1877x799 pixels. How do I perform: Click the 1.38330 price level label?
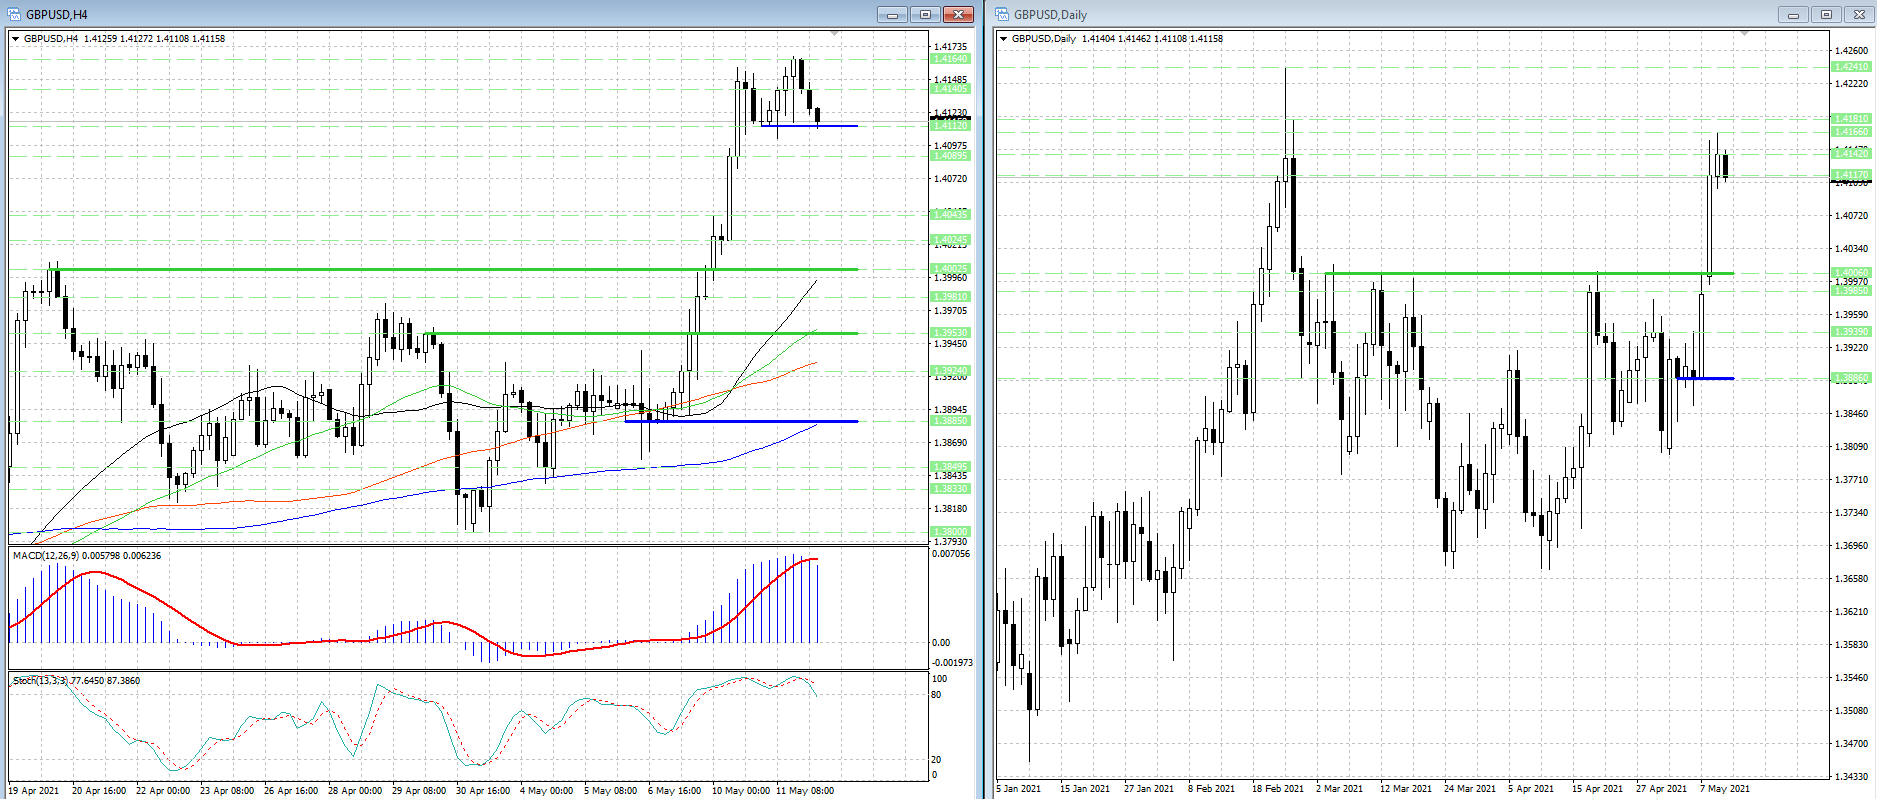[950, 488]
